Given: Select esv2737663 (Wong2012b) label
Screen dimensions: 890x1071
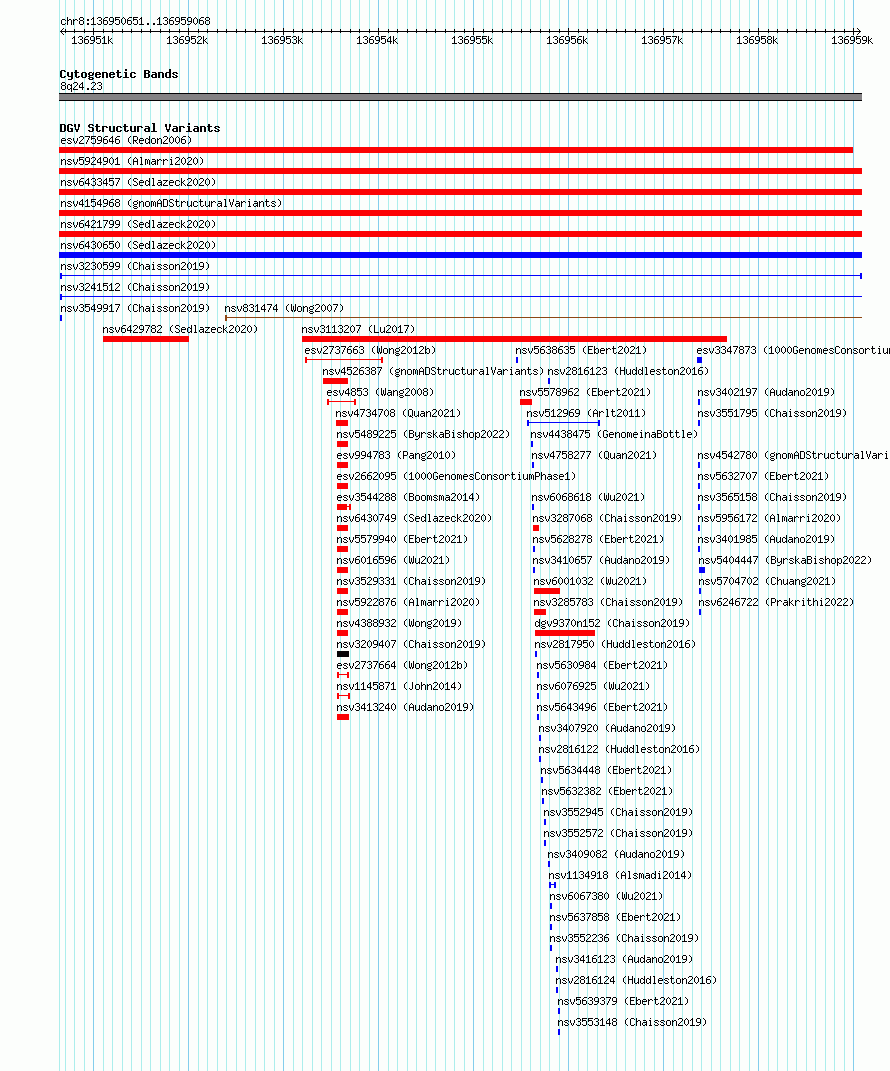Looking at the screenshot, I should (370, 350).
